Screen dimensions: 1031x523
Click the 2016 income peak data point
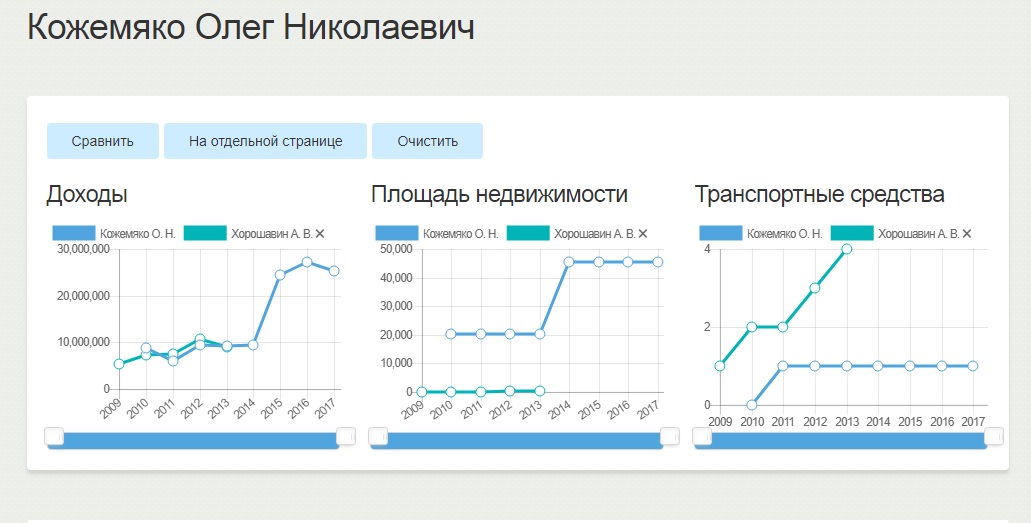tap(307, 262)
